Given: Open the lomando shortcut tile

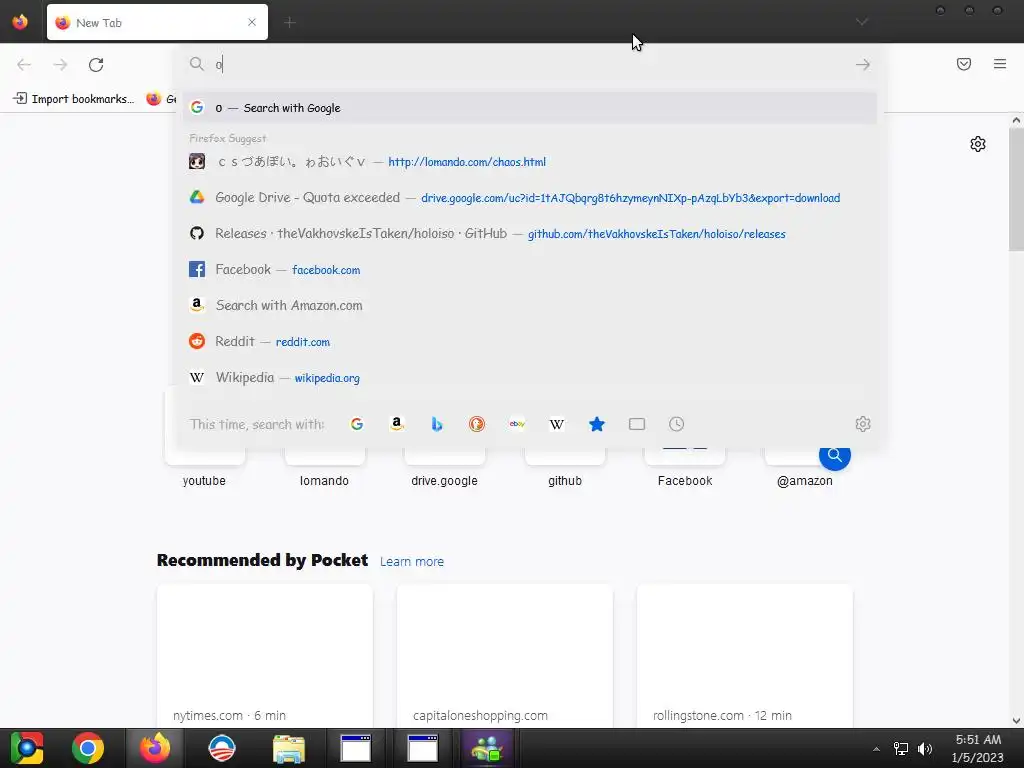Looking at the screenshot, I should (x=324, y=468).
